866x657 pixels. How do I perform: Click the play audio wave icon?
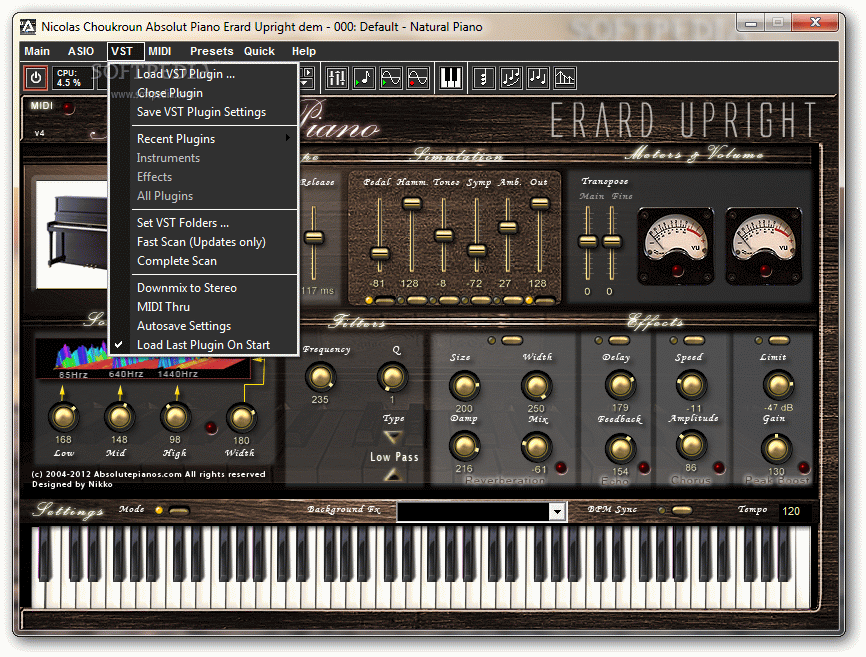(390, 78)
